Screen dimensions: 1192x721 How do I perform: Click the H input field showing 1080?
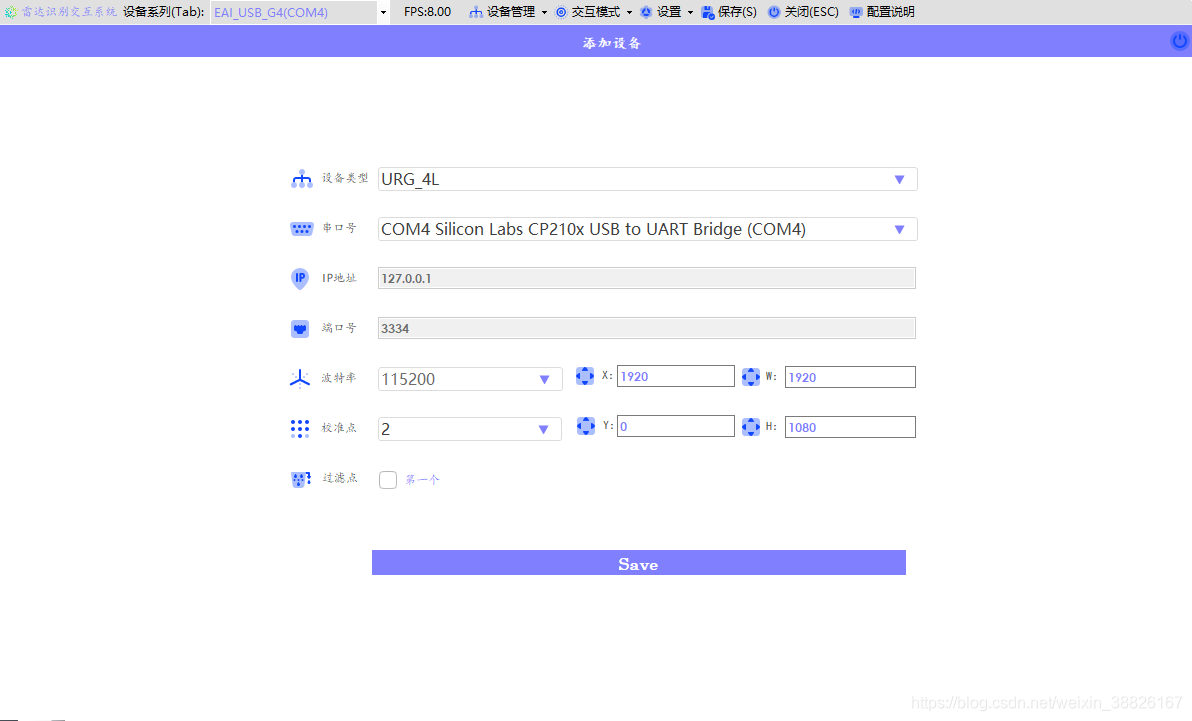point(850,427)
